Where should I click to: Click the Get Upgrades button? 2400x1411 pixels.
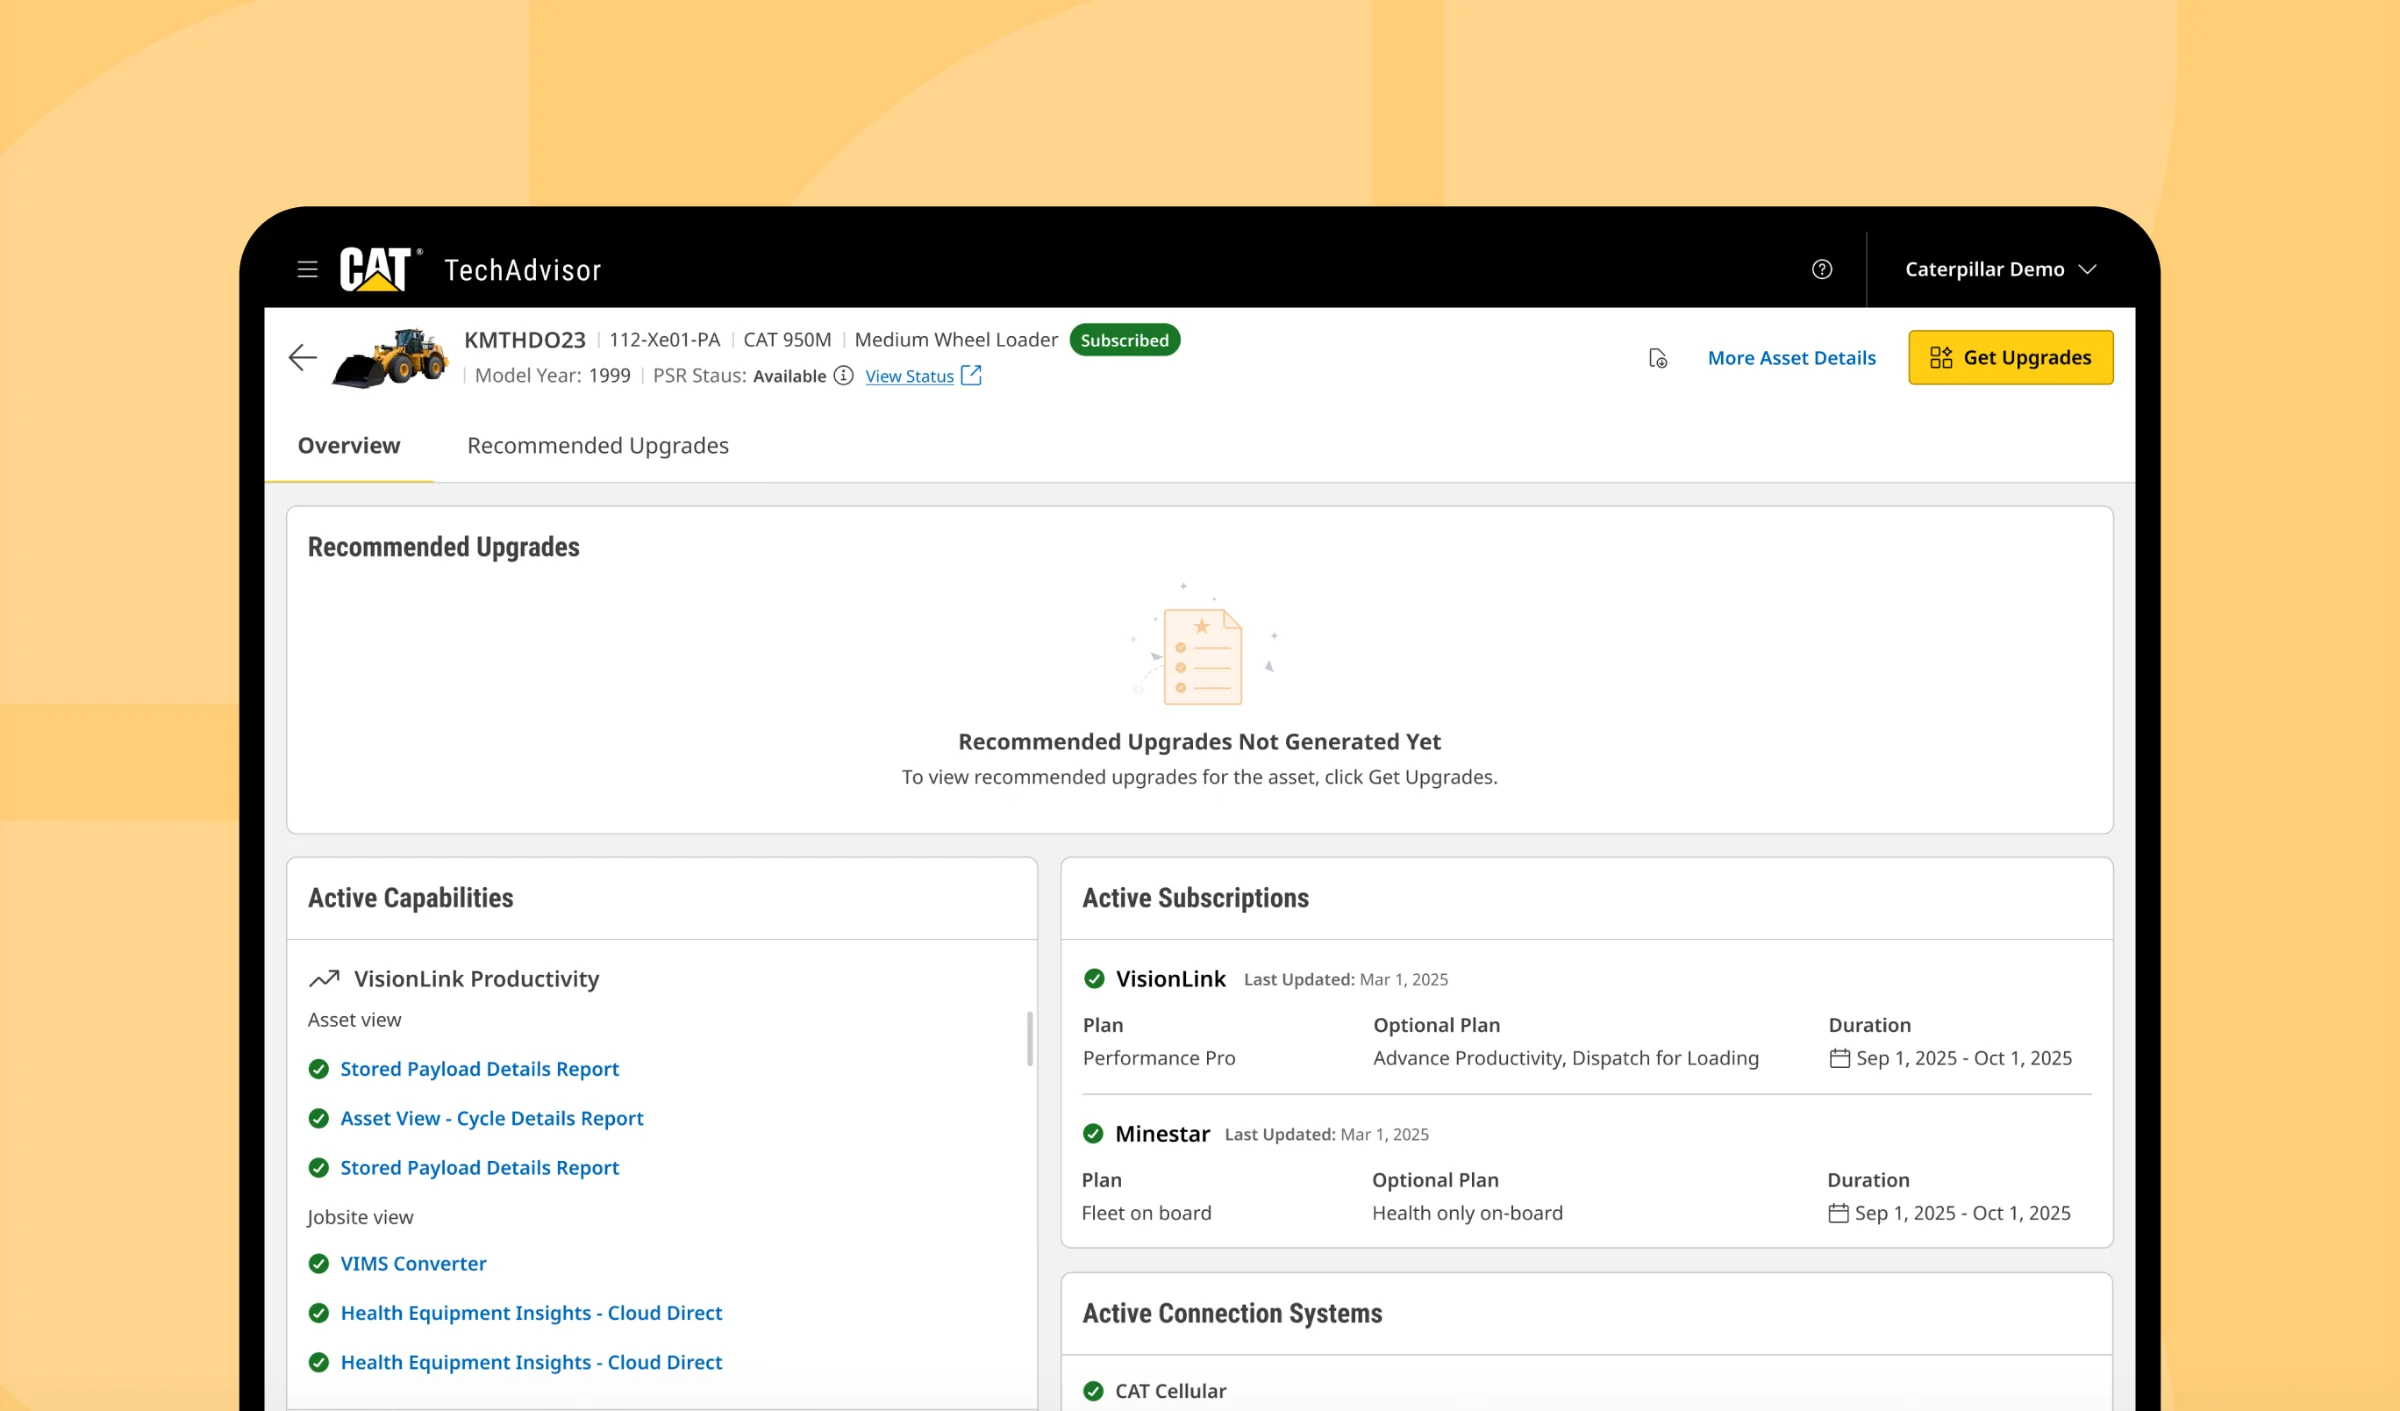(x=2010, y=357)
